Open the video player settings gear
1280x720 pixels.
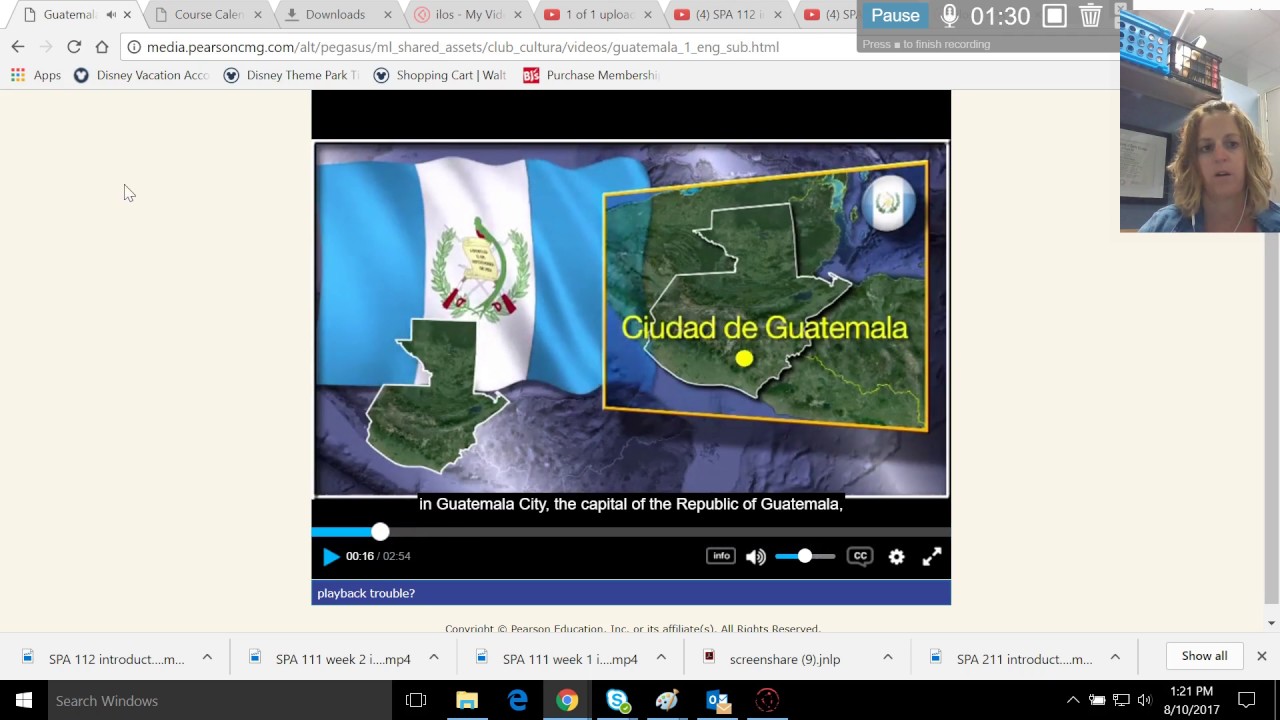tap(897, 557)
